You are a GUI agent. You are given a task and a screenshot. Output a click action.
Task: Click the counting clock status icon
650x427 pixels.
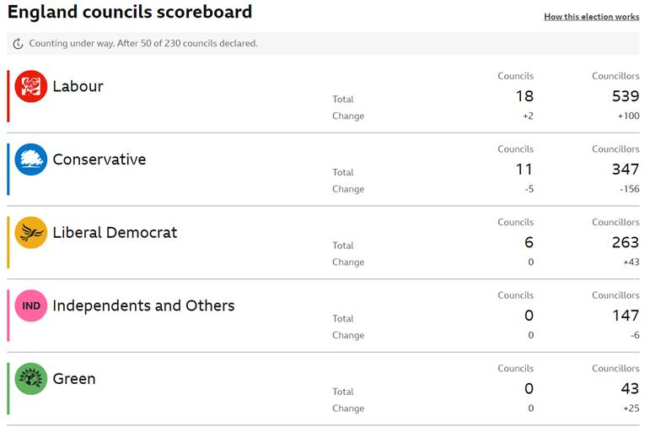18,44
